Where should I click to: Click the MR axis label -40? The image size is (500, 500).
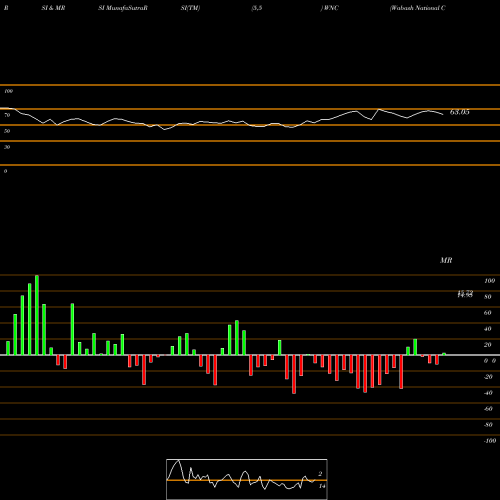click(x=488, y=393)
